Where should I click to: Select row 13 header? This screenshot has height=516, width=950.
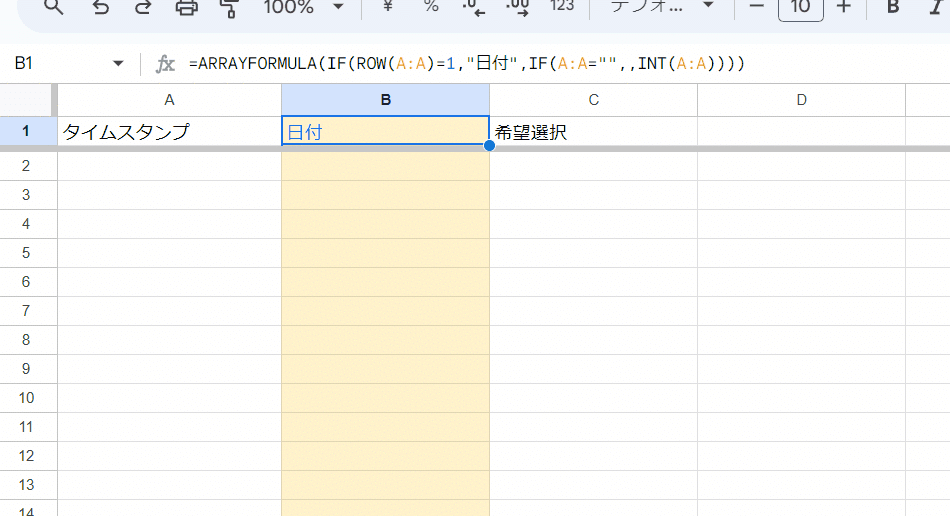pos(26,485)
